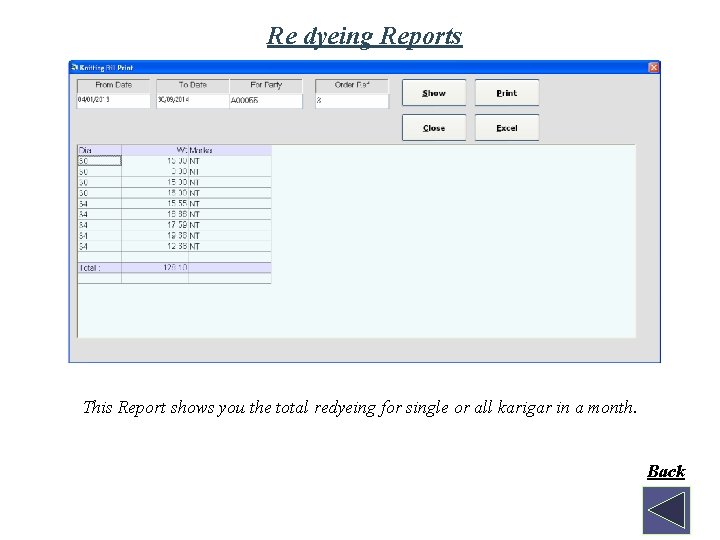
Task: Select the weight cell 17.59
Action: pyautogui.click(x=155, y=225)
